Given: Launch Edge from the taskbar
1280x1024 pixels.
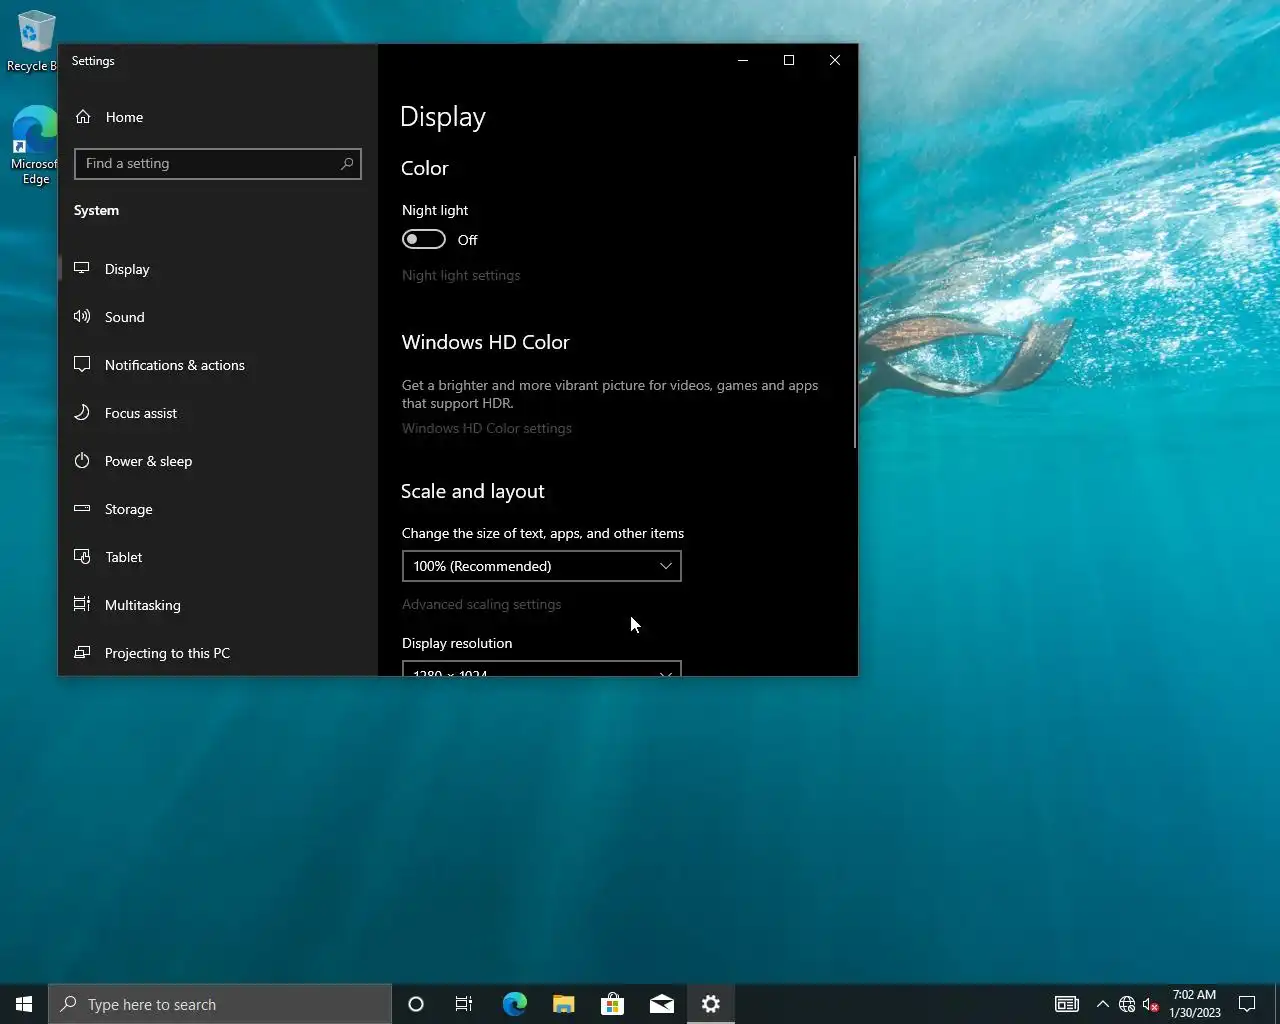Looking at the screenshot, I should [x=514, y=1004].
